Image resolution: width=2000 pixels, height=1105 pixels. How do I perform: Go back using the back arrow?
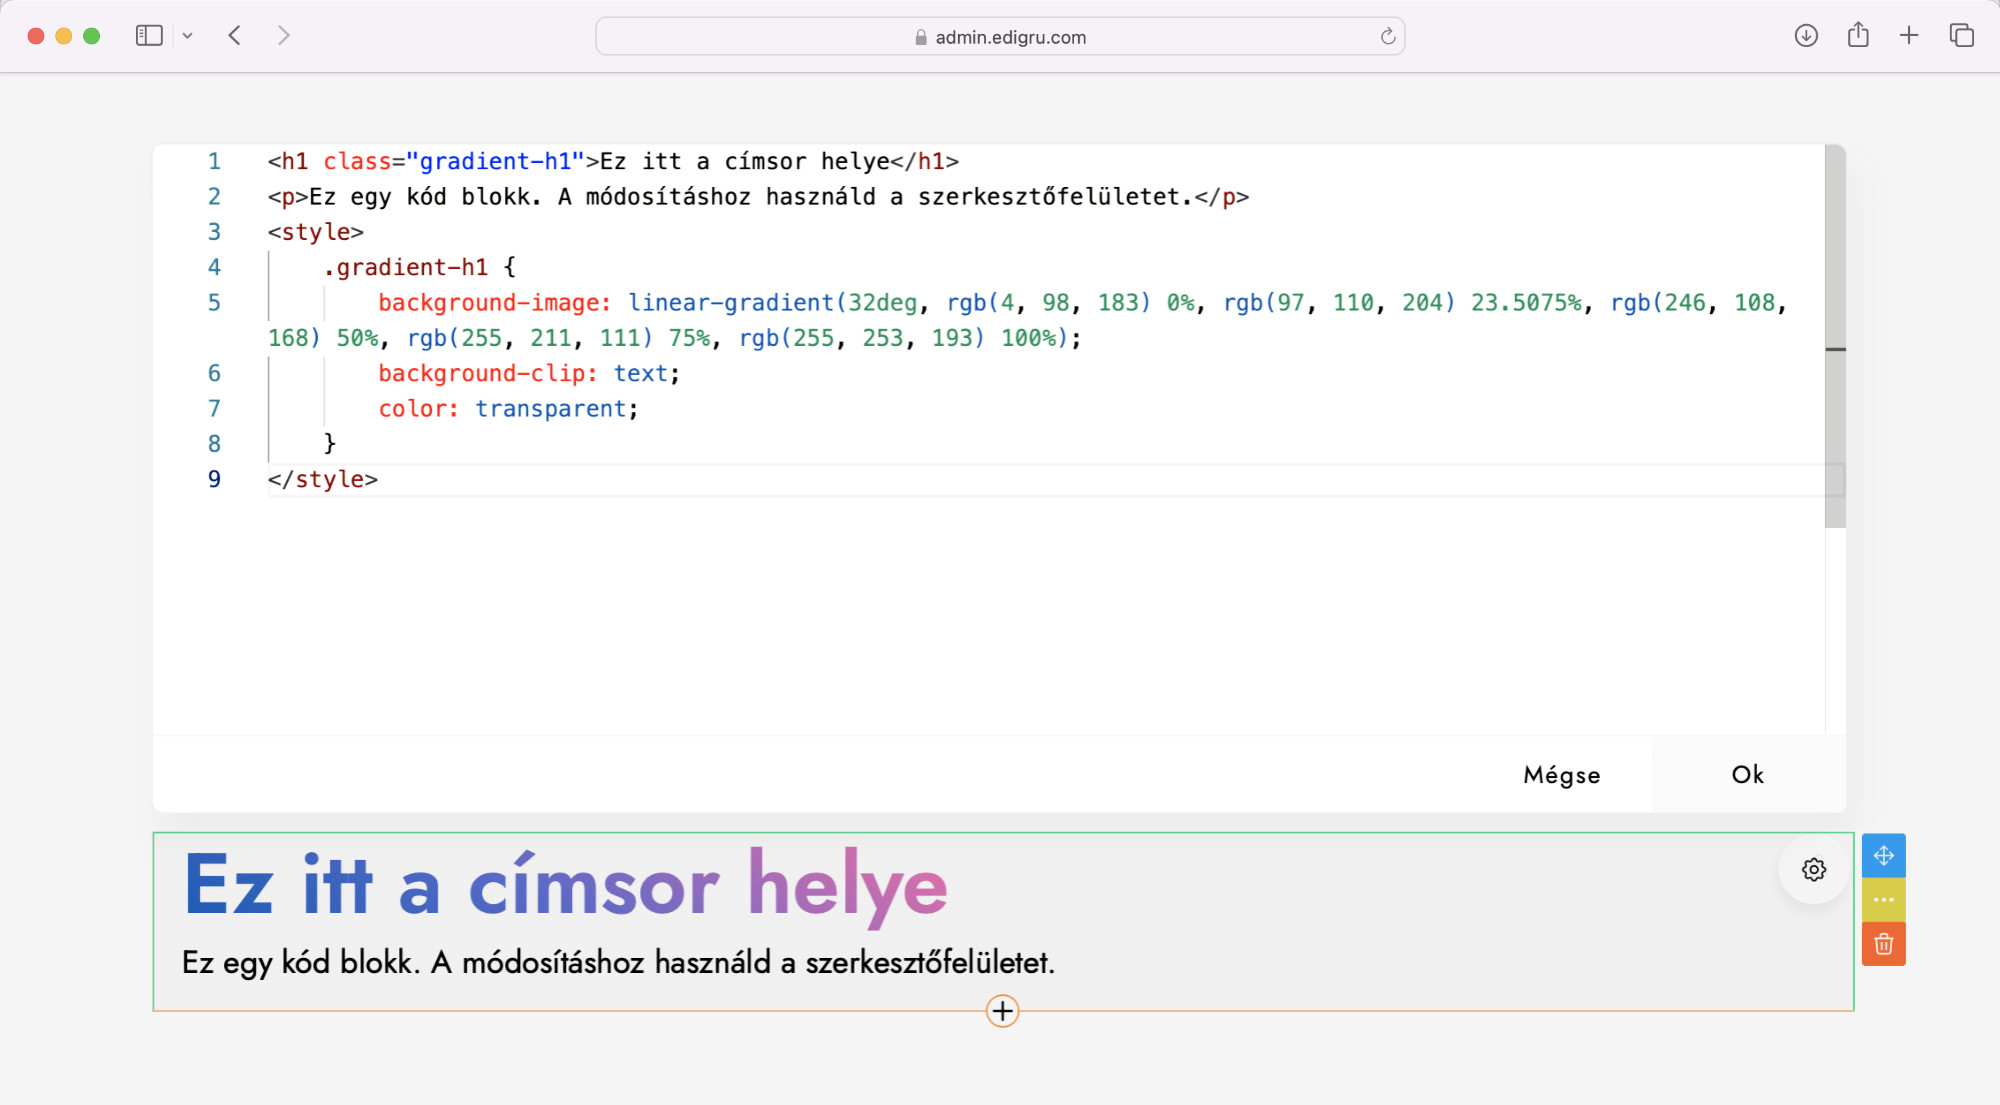234,34
